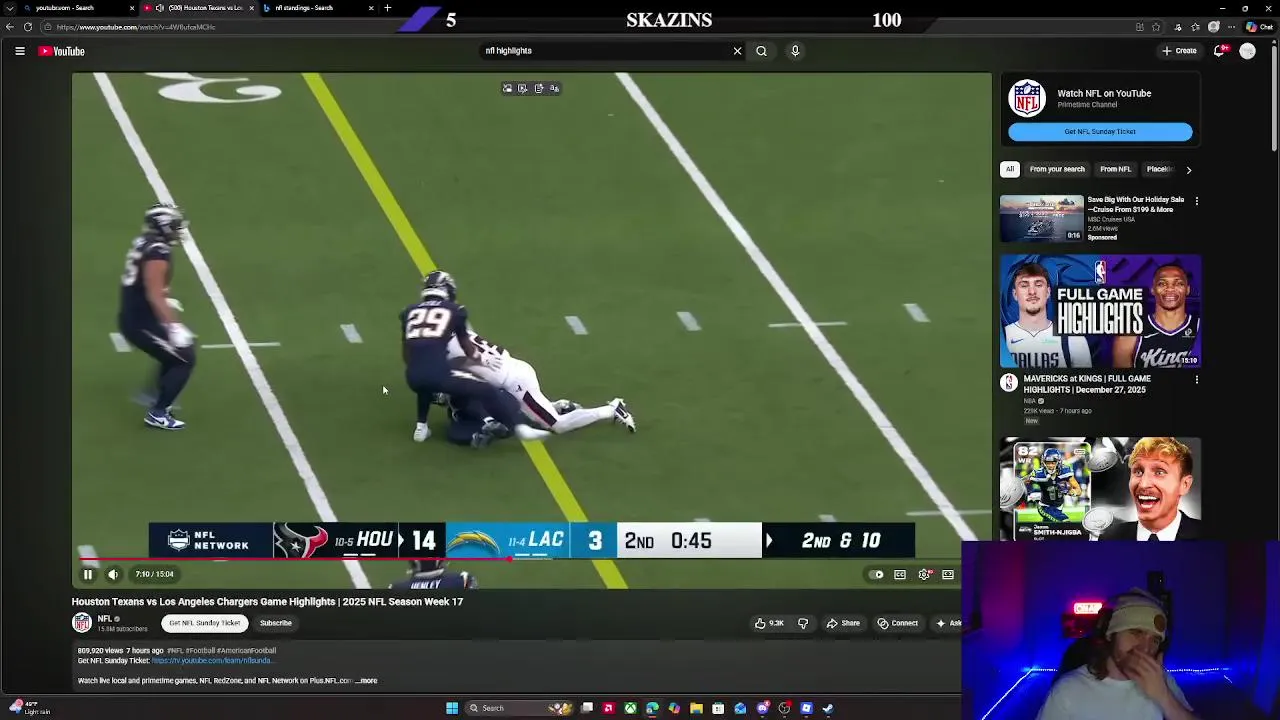Open File Explorer from taskbar
The image size is (1280, 720).
[x=696, y=708]
